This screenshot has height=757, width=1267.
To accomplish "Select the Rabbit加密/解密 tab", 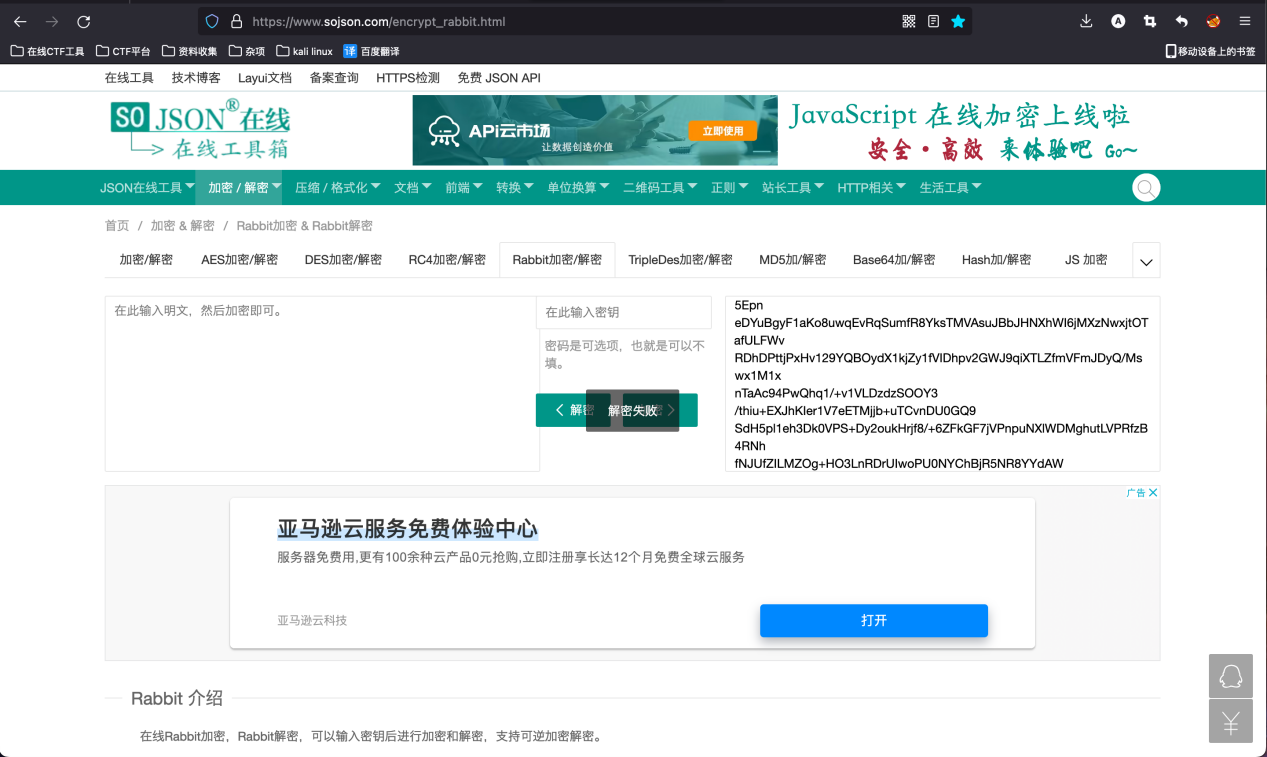I will 557,260.
